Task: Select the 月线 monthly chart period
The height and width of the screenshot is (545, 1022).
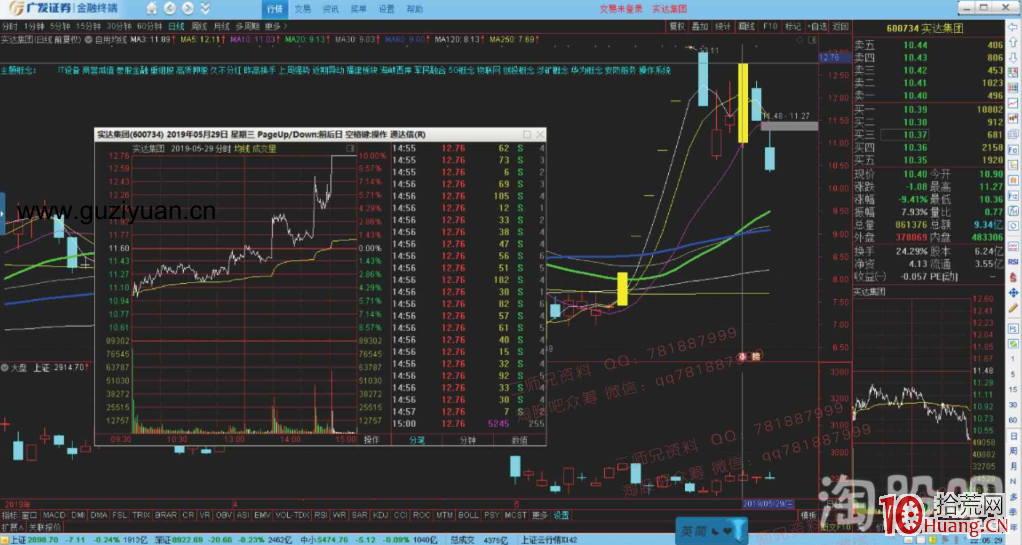Action: tap(222, 26)
